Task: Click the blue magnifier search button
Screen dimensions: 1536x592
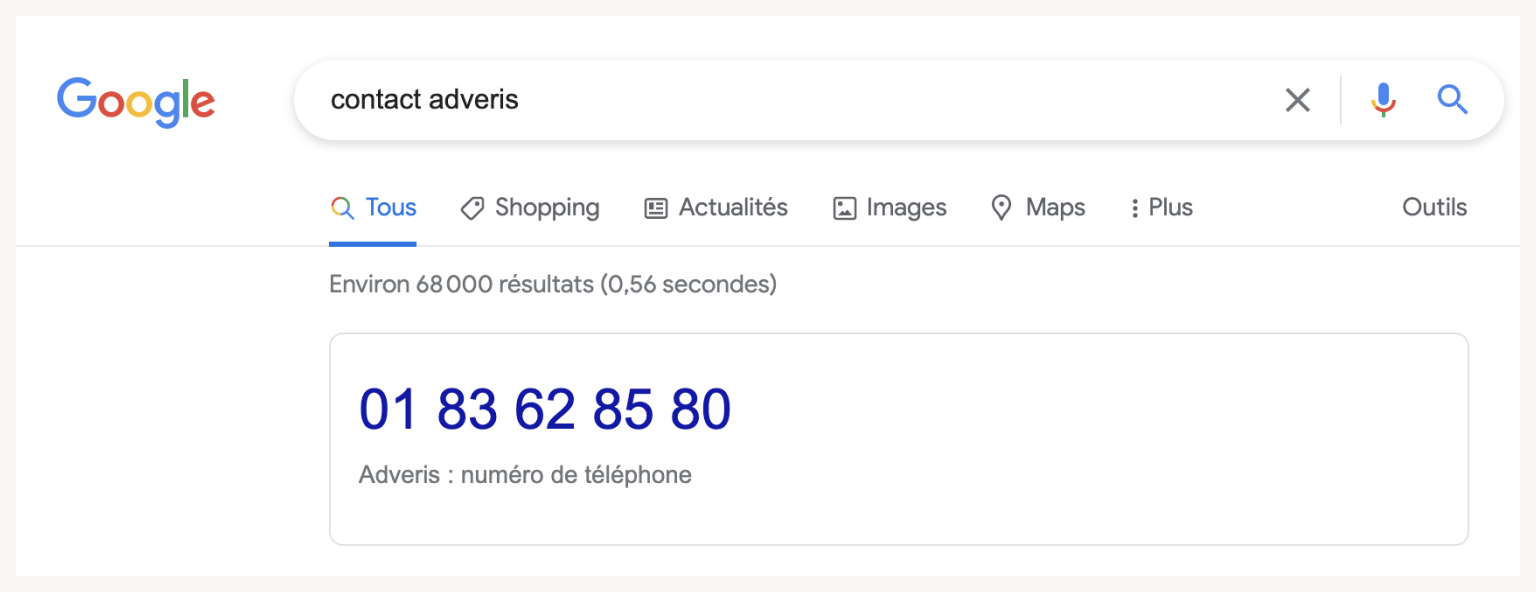Action: pyautogui.click(x=1452, y=100)
